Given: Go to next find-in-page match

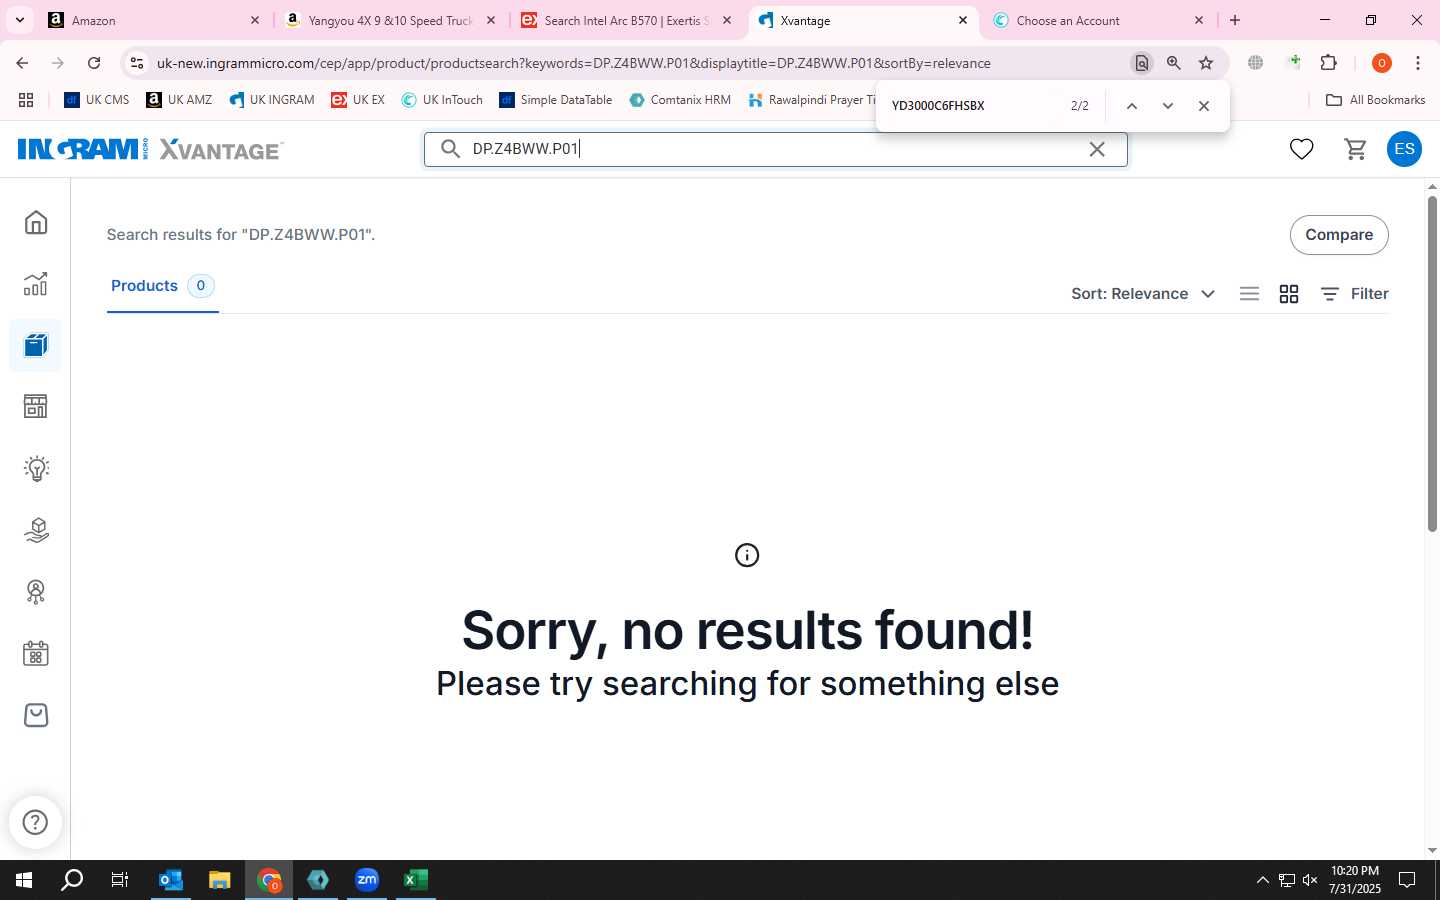Looking at the screenshot, I should (x=1167, y=106).
